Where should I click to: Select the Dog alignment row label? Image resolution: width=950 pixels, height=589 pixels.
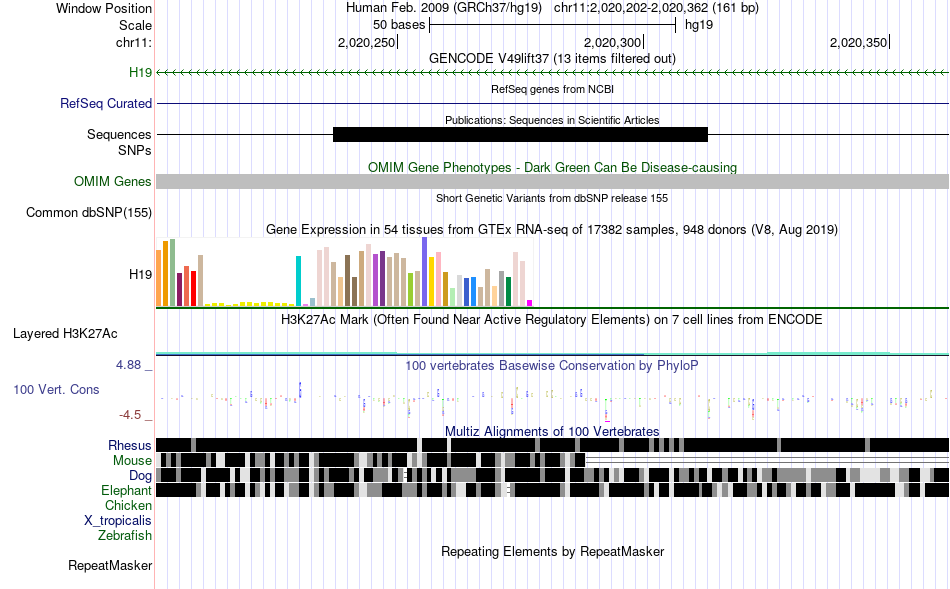click(140, 476)
